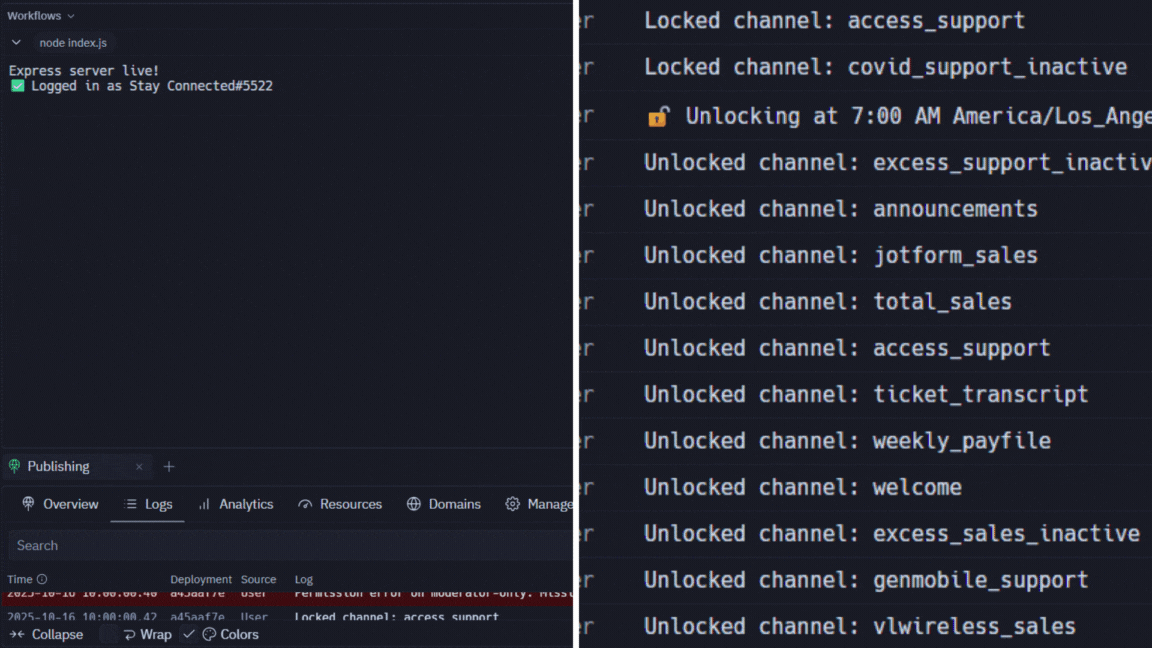Open the Overview tab
The image size is (1152, 648).
[60, 504]
